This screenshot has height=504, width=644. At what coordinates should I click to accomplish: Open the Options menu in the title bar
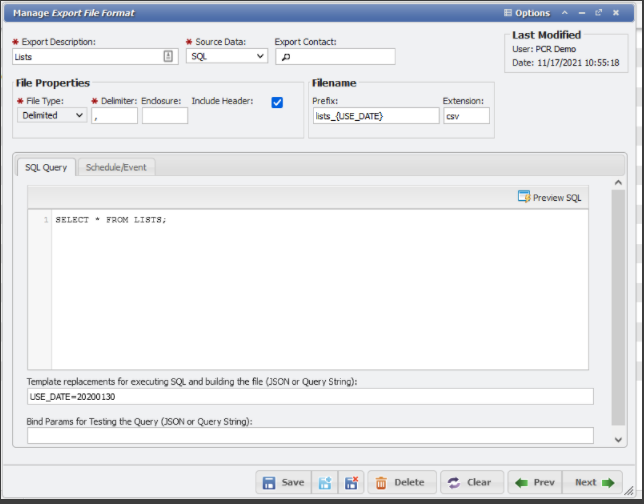[526, 13]
